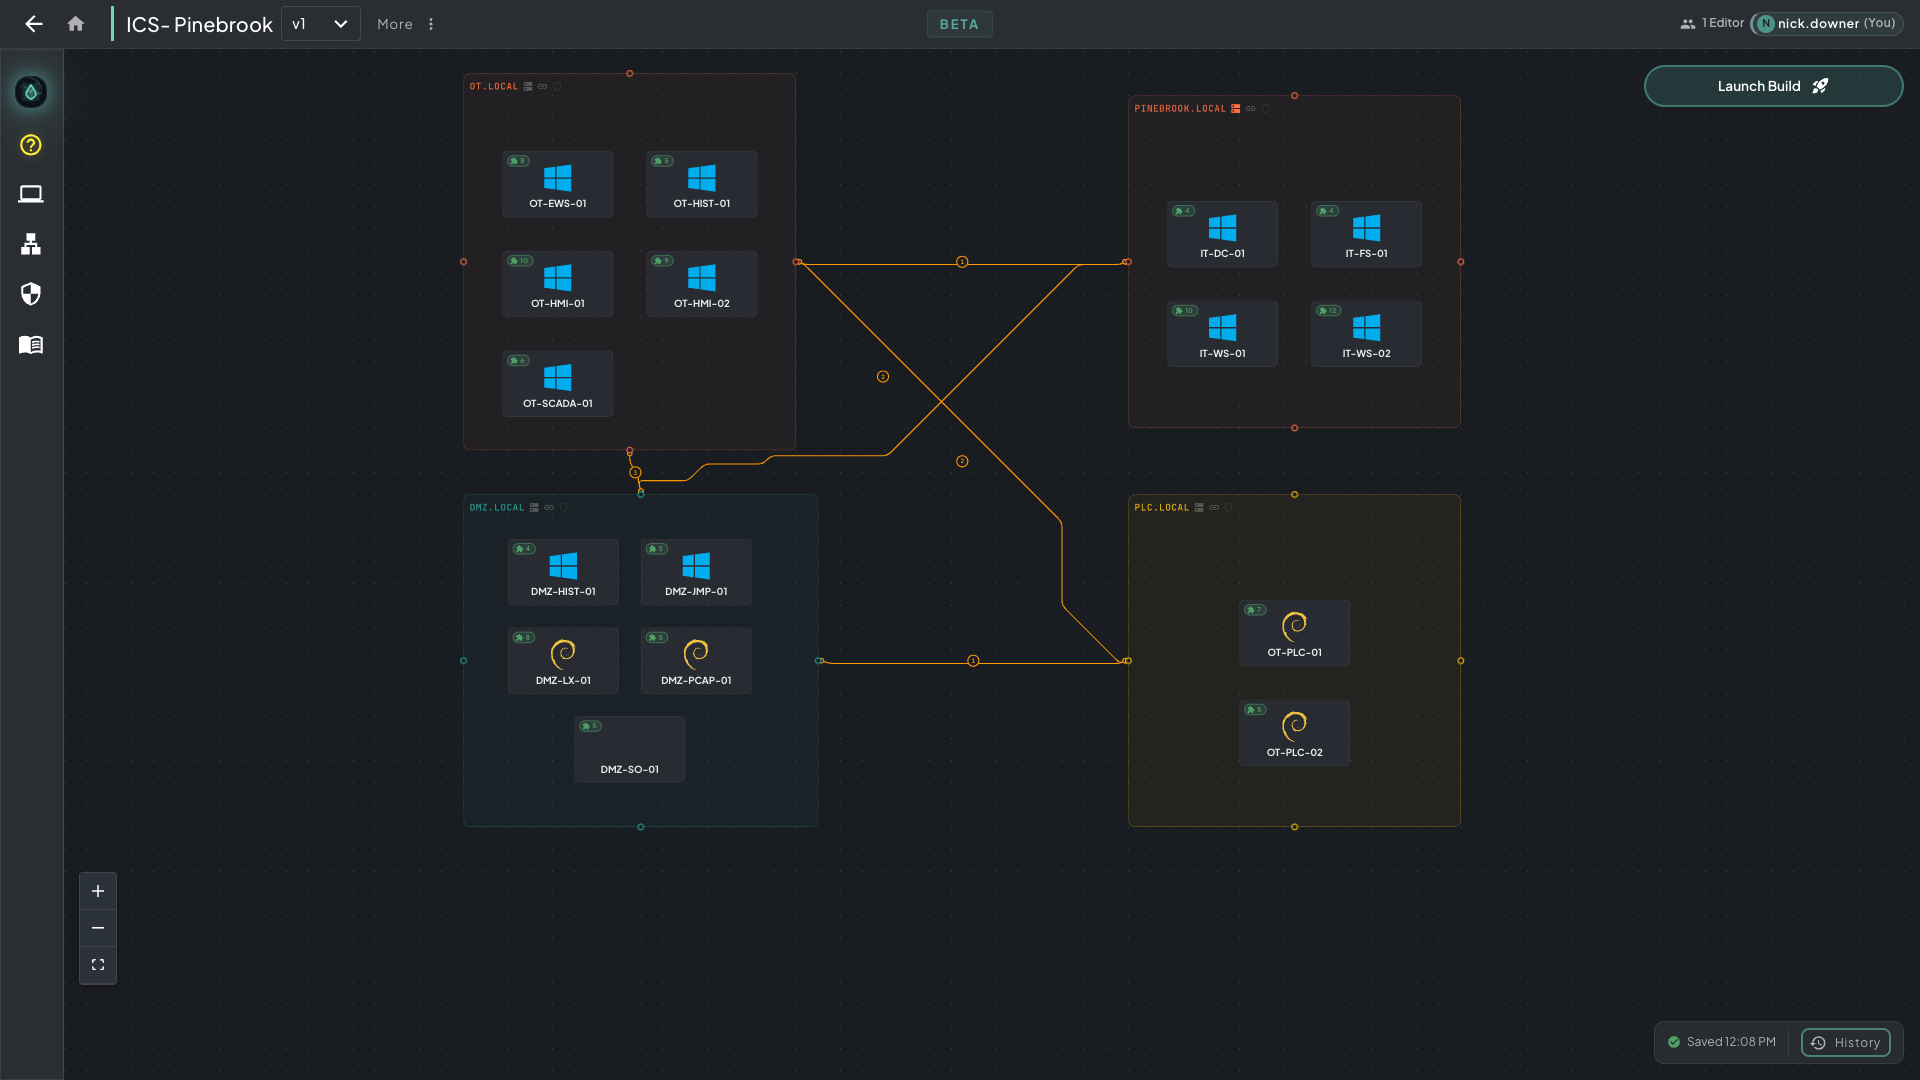The height and width of the screenshot is (1080, 1920).
Task: Fit the canvas view to screen
Action: tap(98, 965)
